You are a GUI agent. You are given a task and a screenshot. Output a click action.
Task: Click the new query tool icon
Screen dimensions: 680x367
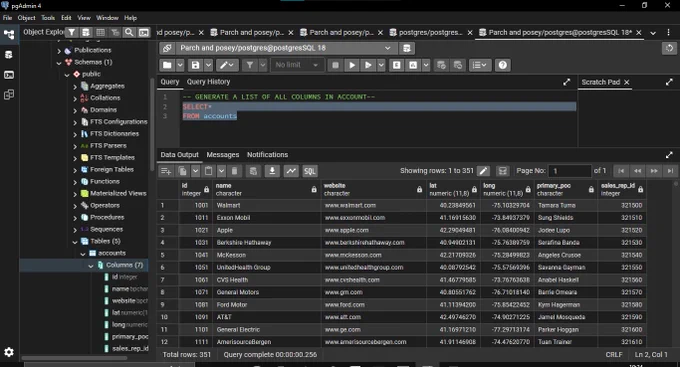click(406, 48)
